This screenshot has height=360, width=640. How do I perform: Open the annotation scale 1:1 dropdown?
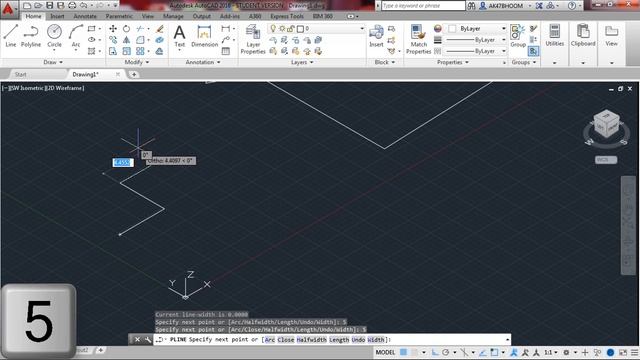551,352
